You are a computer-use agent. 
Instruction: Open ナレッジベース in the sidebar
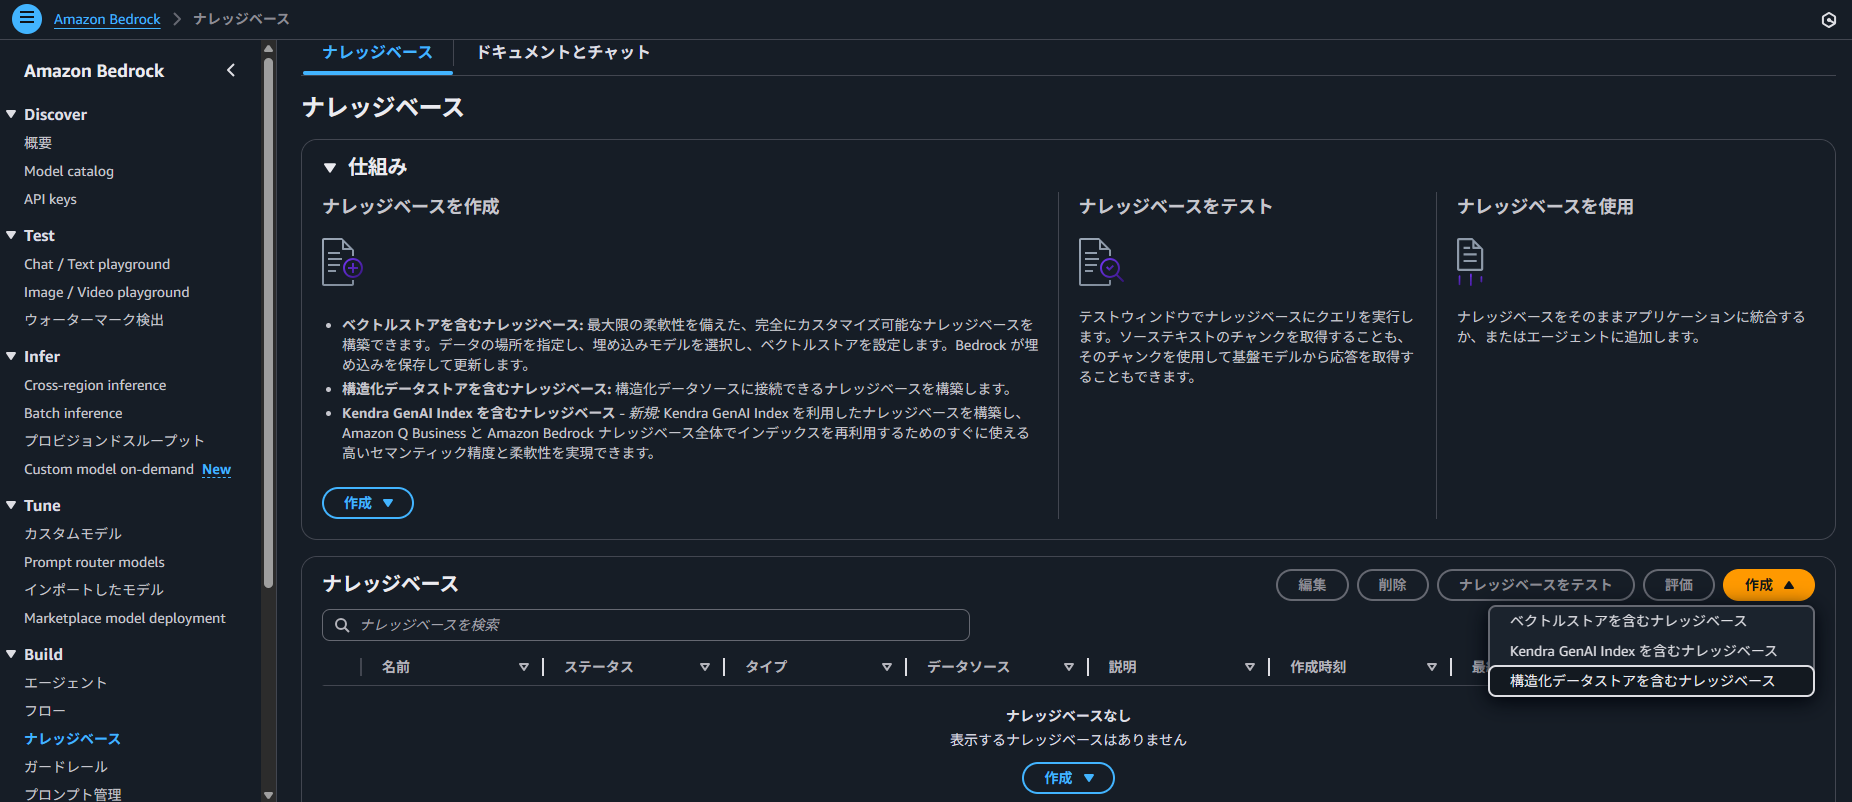click(x=72, y=739)
